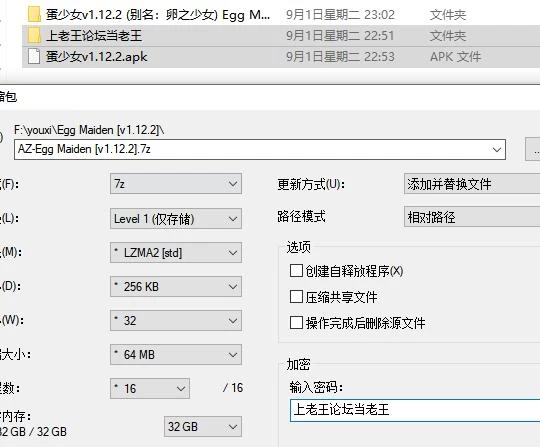Image resolution: width=540 pixels, height=447 pixels.
Task: Click the path text F:\youxi\Egg Maiden [v1.12.2]\
Action: 89,130
